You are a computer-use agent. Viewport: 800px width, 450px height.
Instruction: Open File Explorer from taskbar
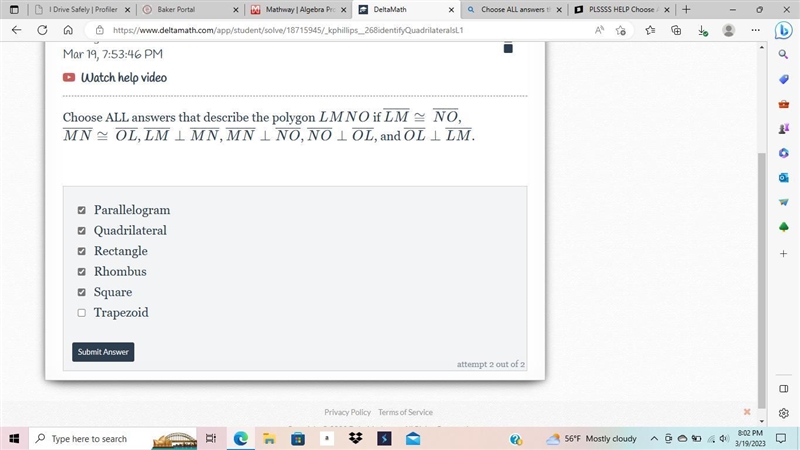pos(269,439)
